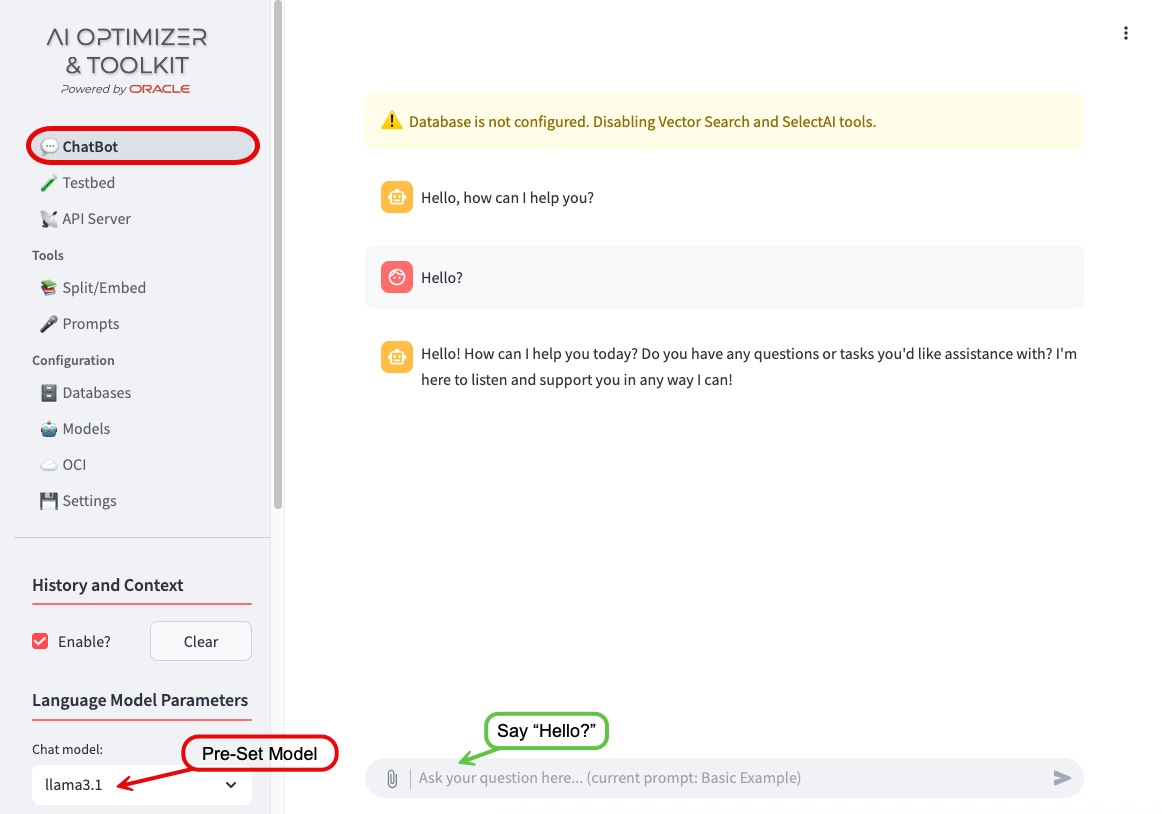Click the OCI cloud icon

tap(49, 465)
